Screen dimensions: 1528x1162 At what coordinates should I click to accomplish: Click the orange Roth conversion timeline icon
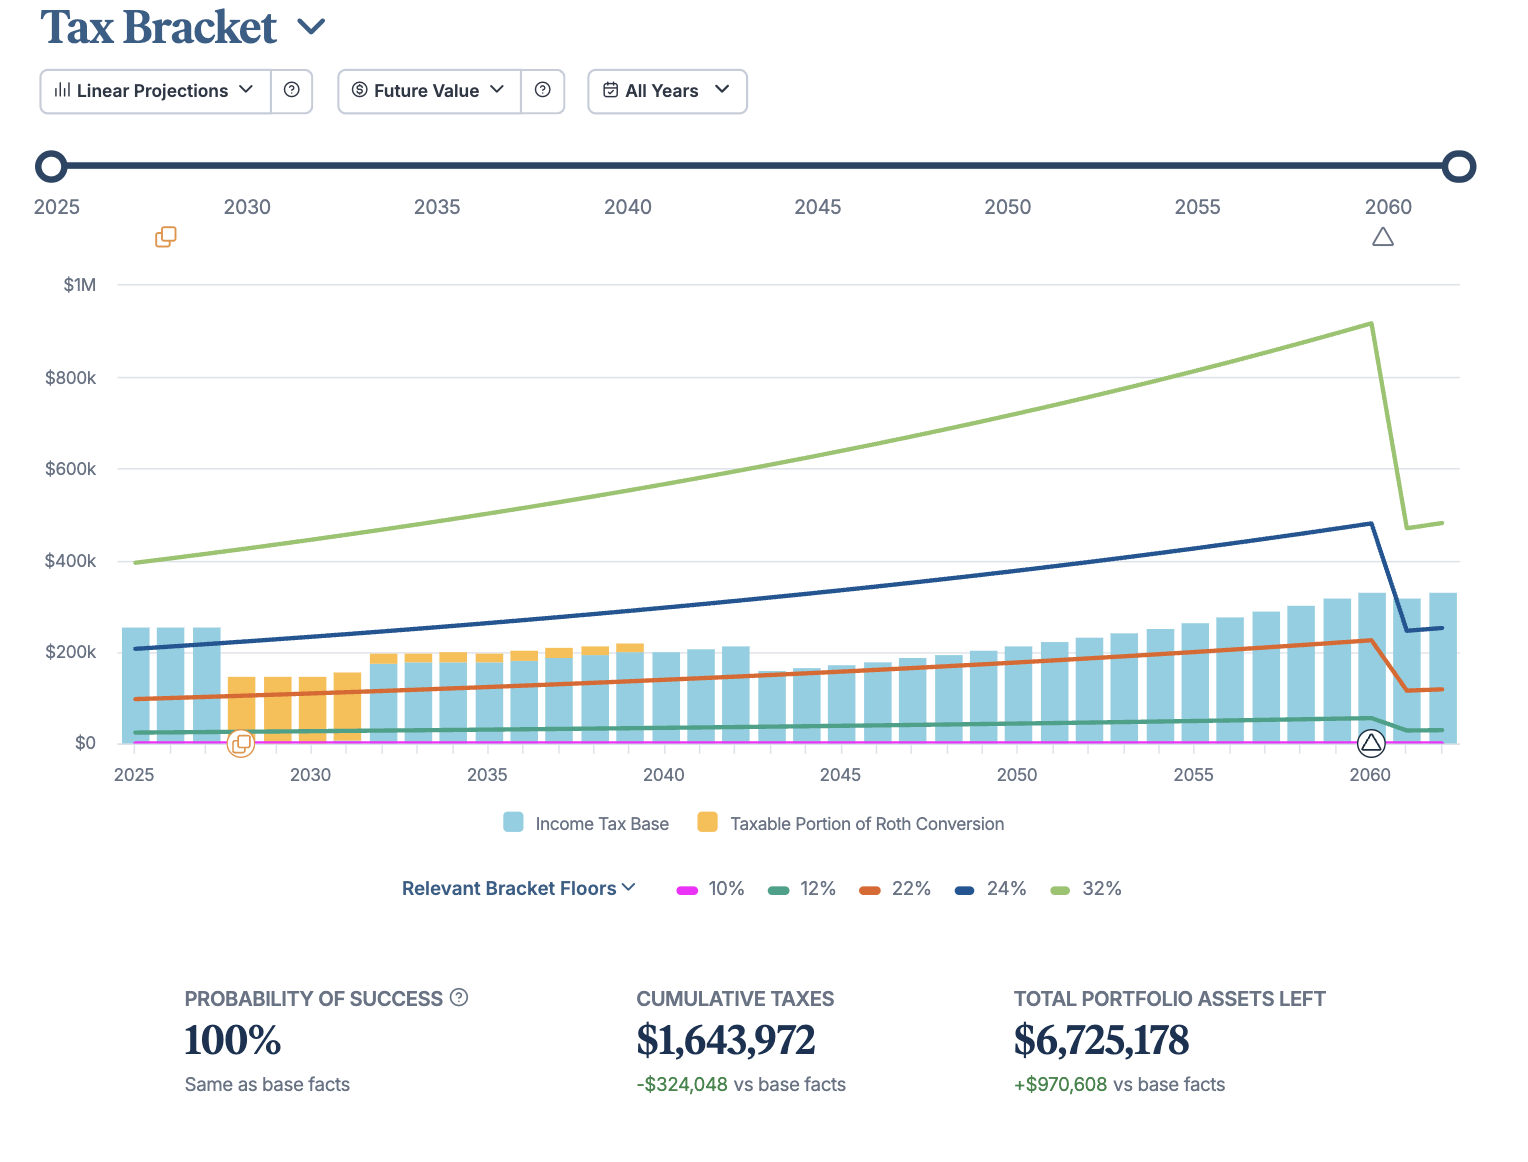(x=166, y=237)
